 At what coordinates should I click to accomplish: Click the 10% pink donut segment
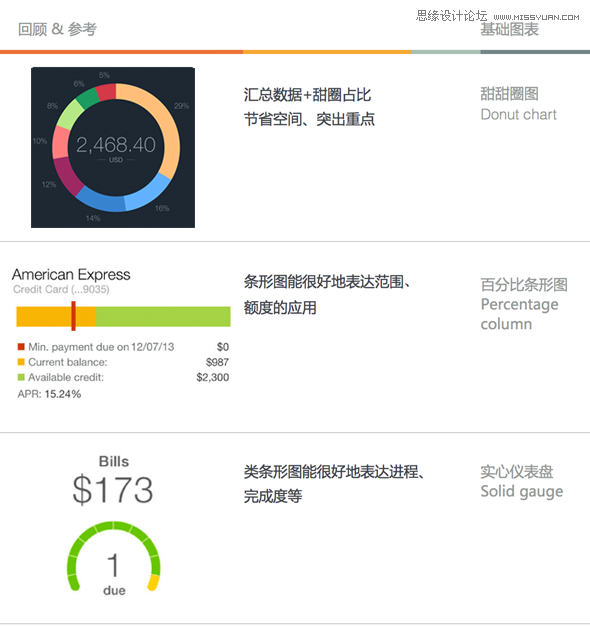pos(61,143)
